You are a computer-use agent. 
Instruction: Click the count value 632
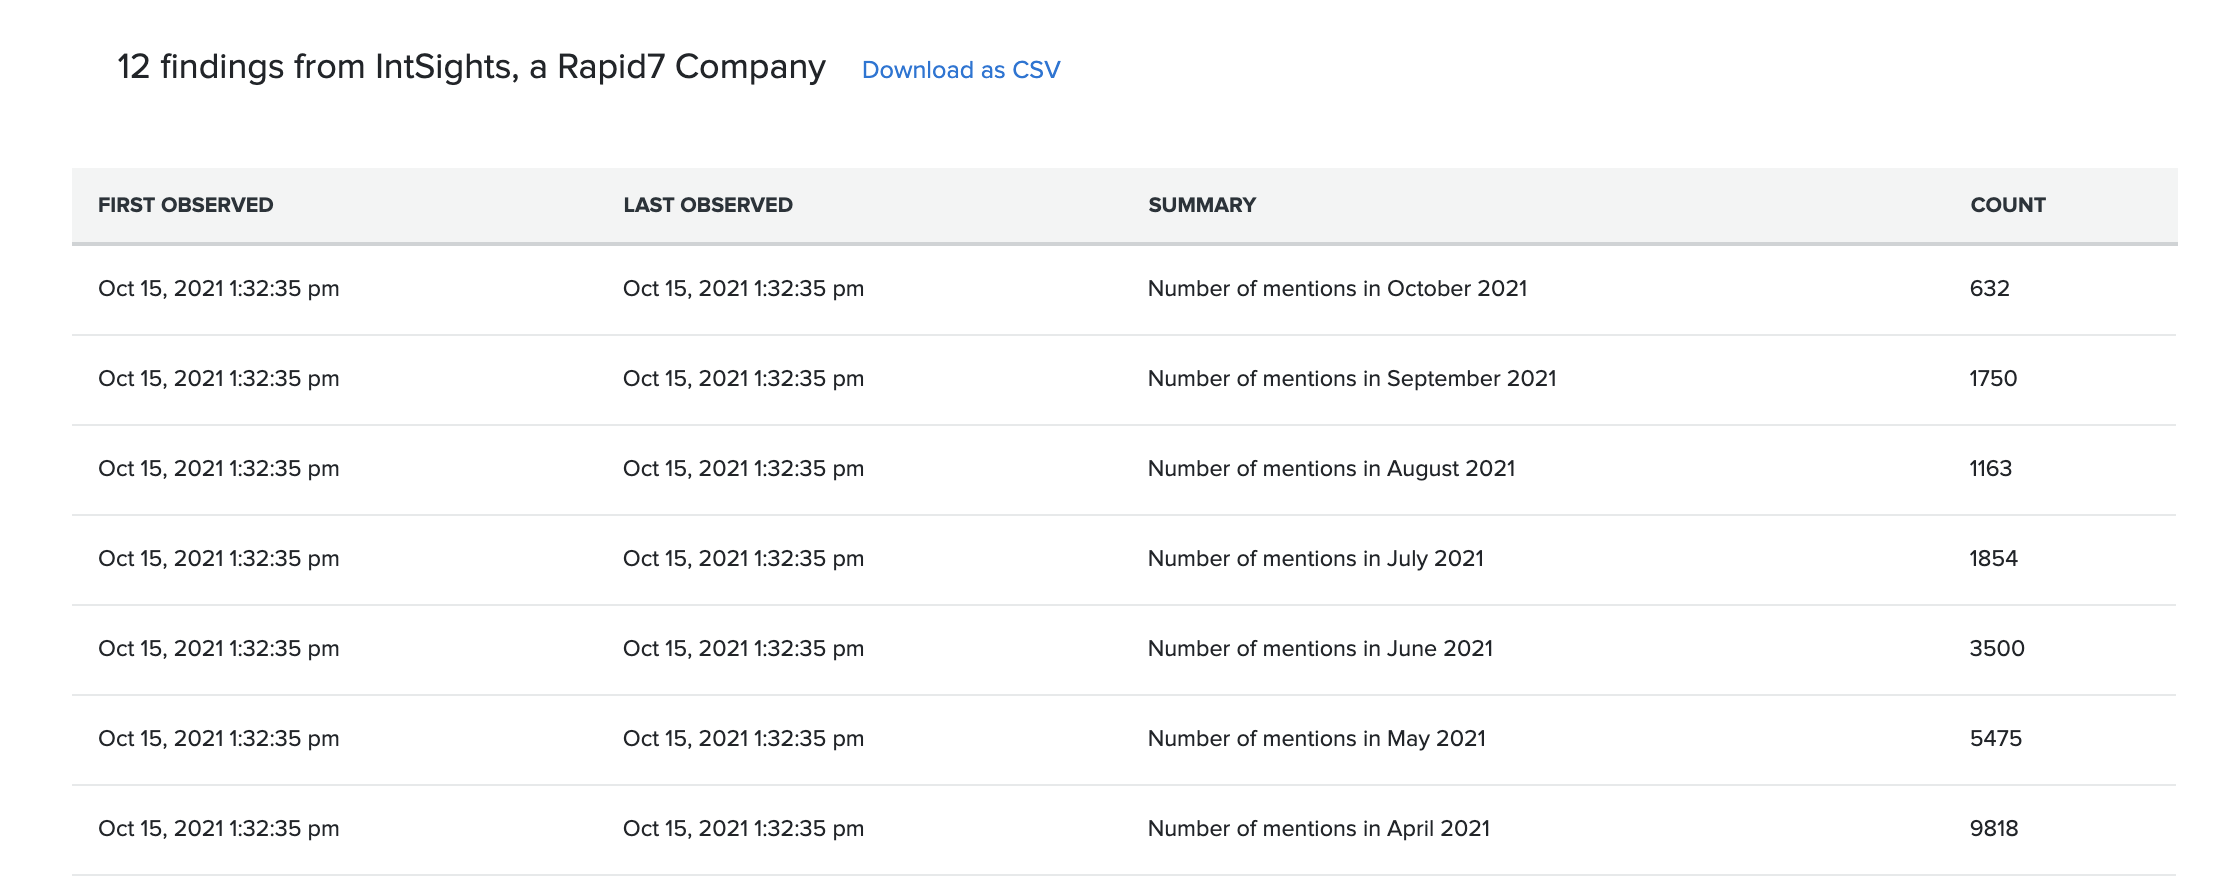(x=1989, y=289)
